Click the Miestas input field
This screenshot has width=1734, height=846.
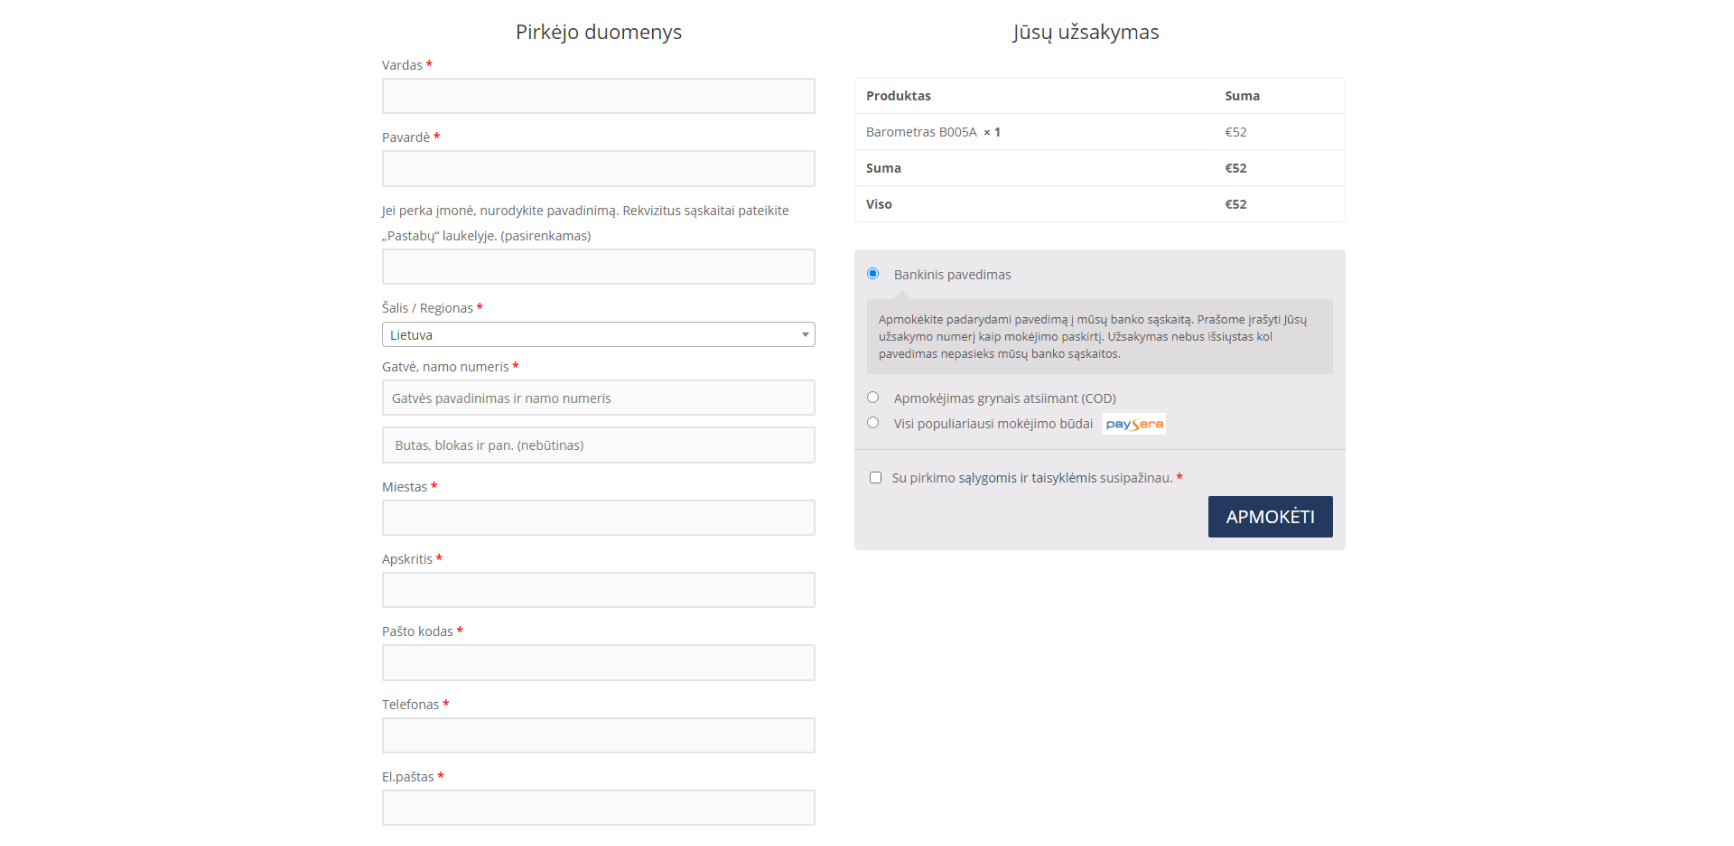pos(598,518)
